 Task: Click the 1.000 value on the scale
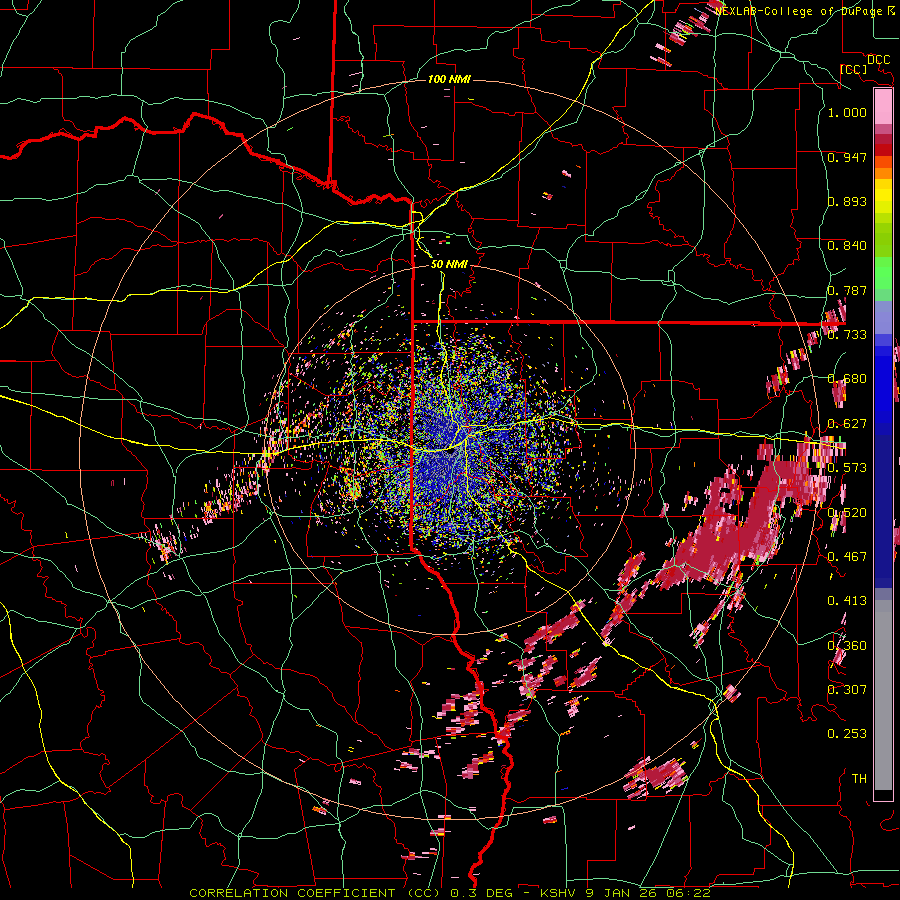click(847, 112)
